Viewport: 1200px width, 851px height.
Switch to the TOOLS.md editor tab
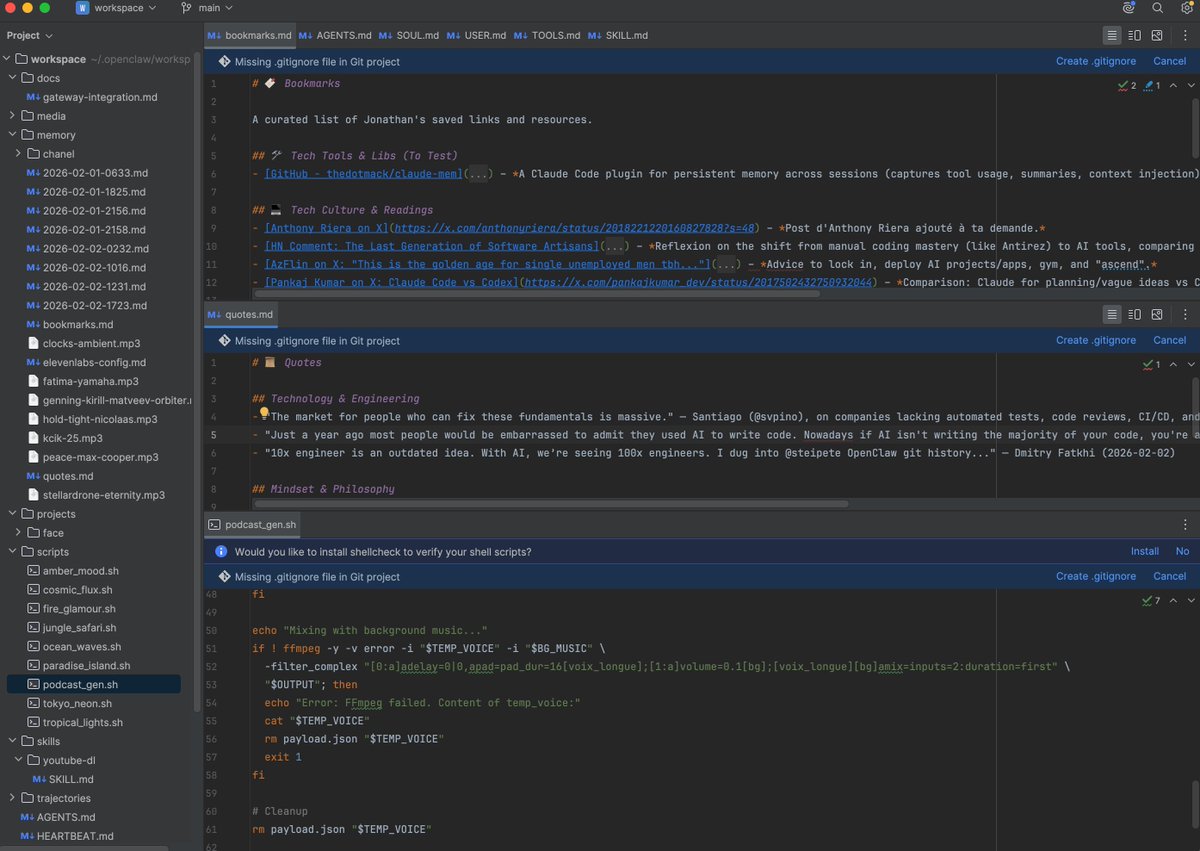[547, 35]
